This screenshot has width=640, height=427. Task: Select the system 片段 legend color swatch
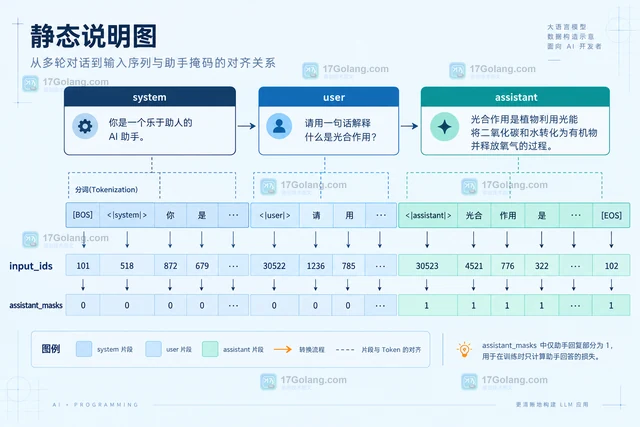84,349
